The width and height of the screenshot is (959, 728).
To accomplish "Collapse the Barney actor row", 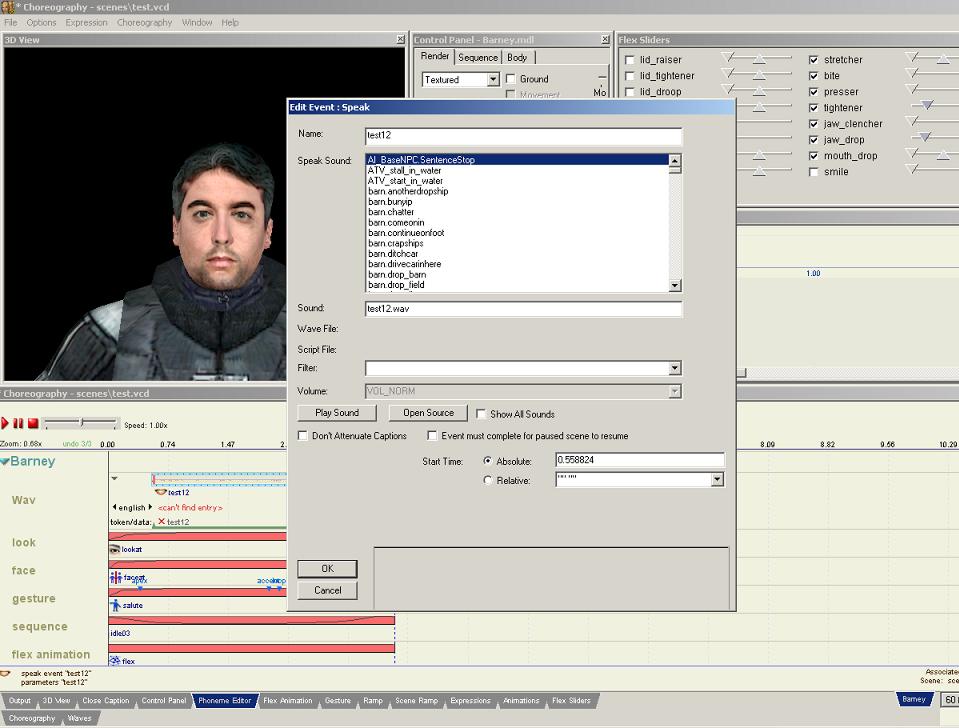I will coord(5,461).
